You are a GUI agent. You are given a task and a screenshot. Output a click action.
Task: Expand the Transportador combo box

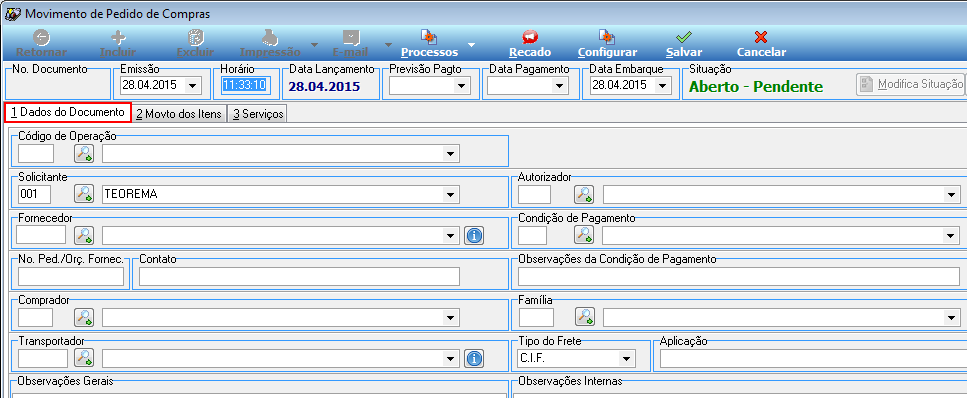pyautogui.click(x=451, y=359)
